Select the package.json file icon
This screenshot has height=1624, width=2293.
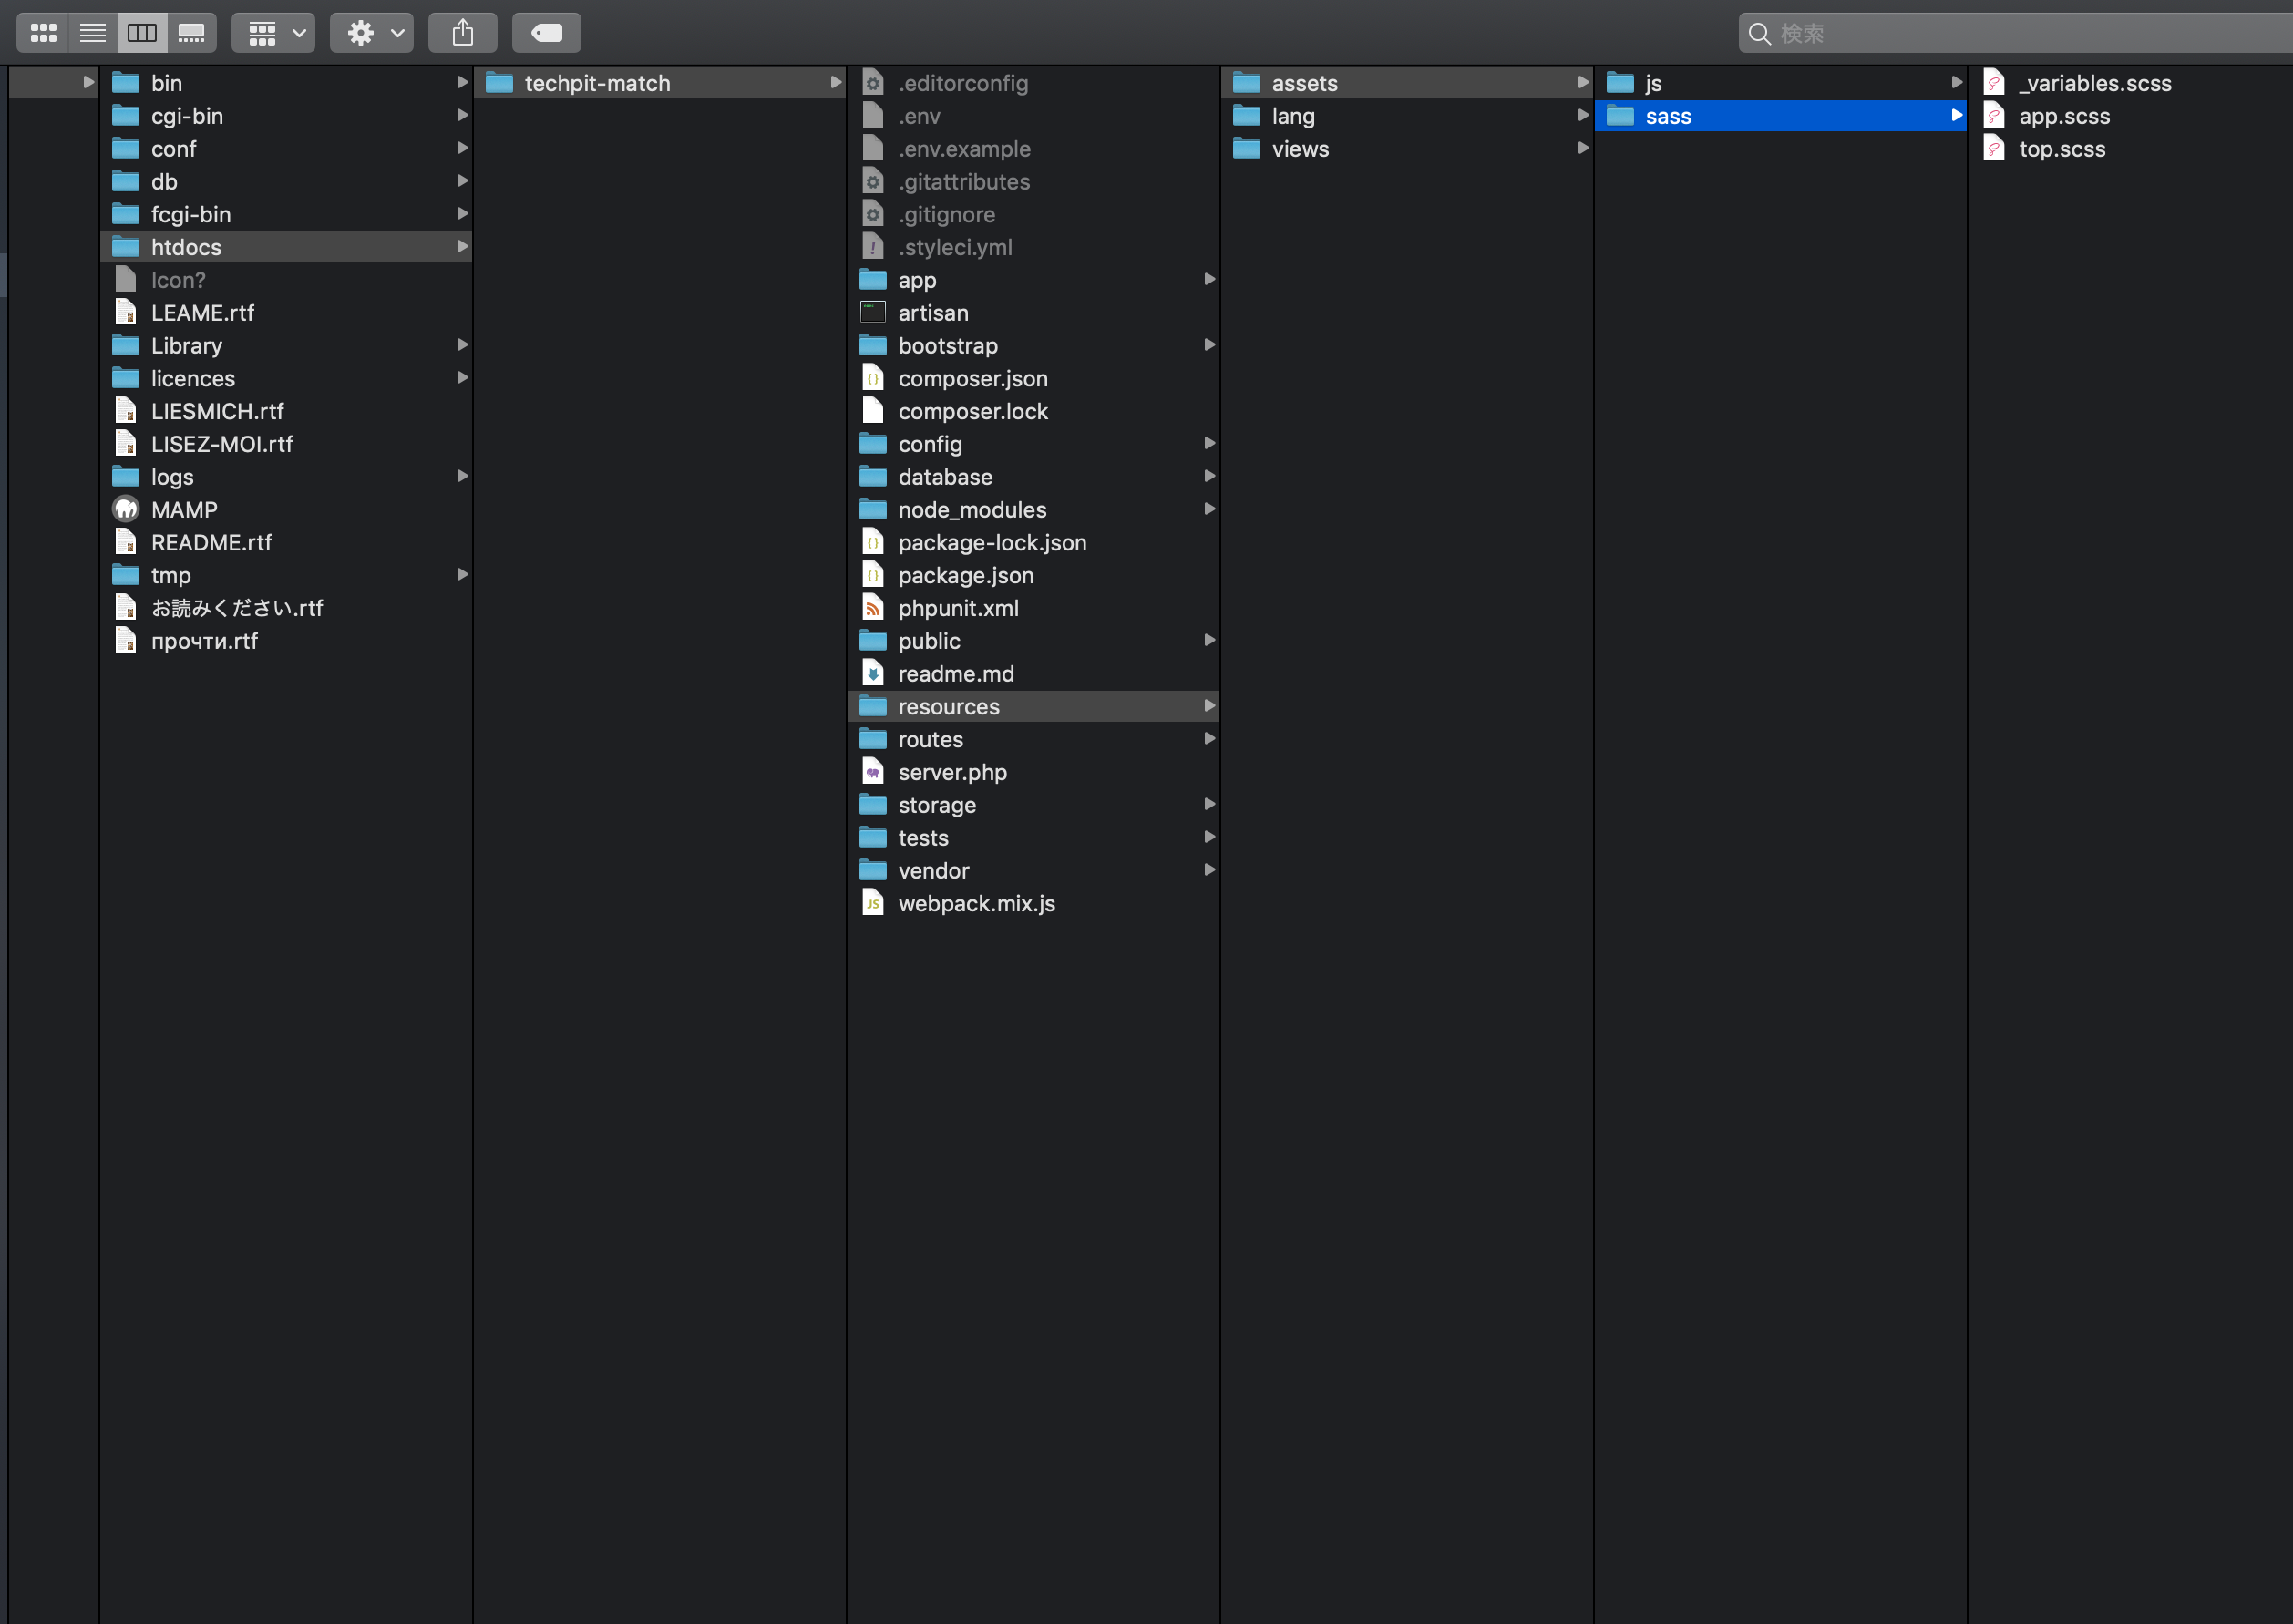873,575
